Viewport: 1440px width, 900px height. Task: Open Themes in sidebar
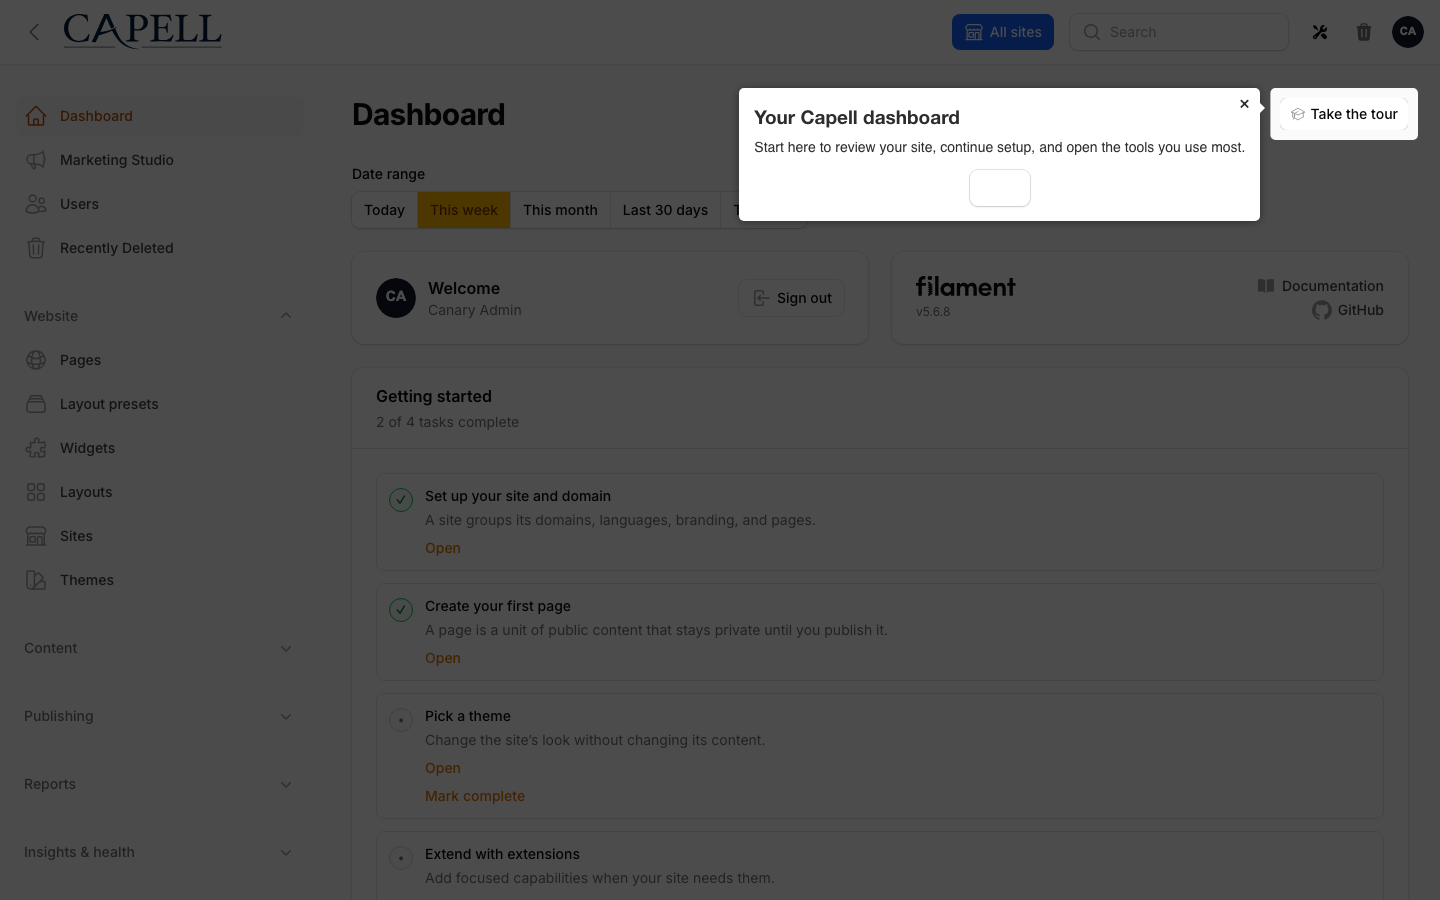coord(162,580)
